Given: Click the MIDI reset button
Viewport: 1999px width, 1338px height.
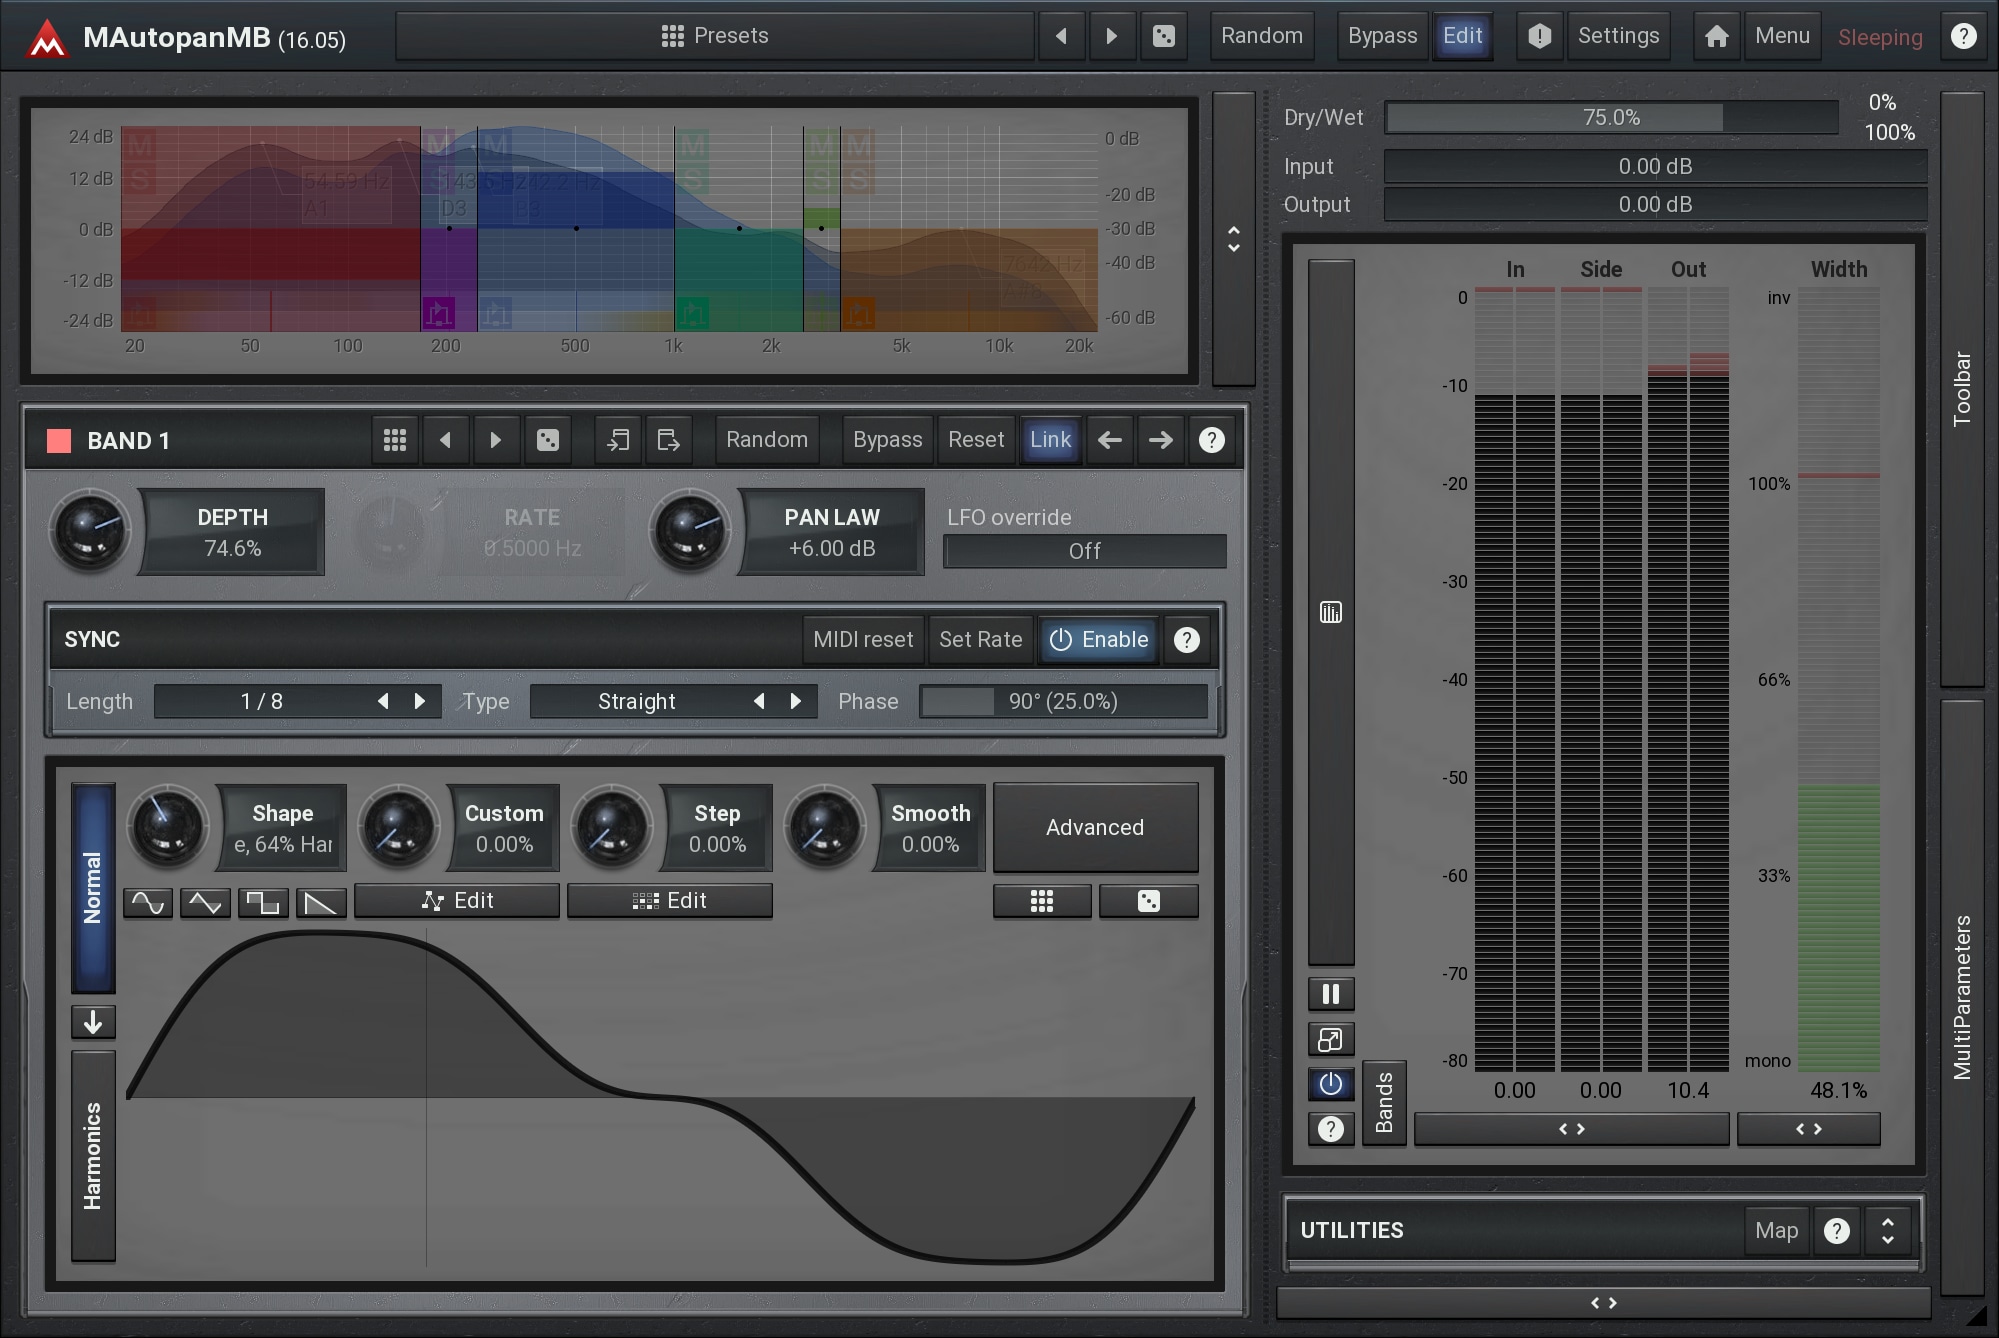Looking at the screenshot, I should point(863,640).
